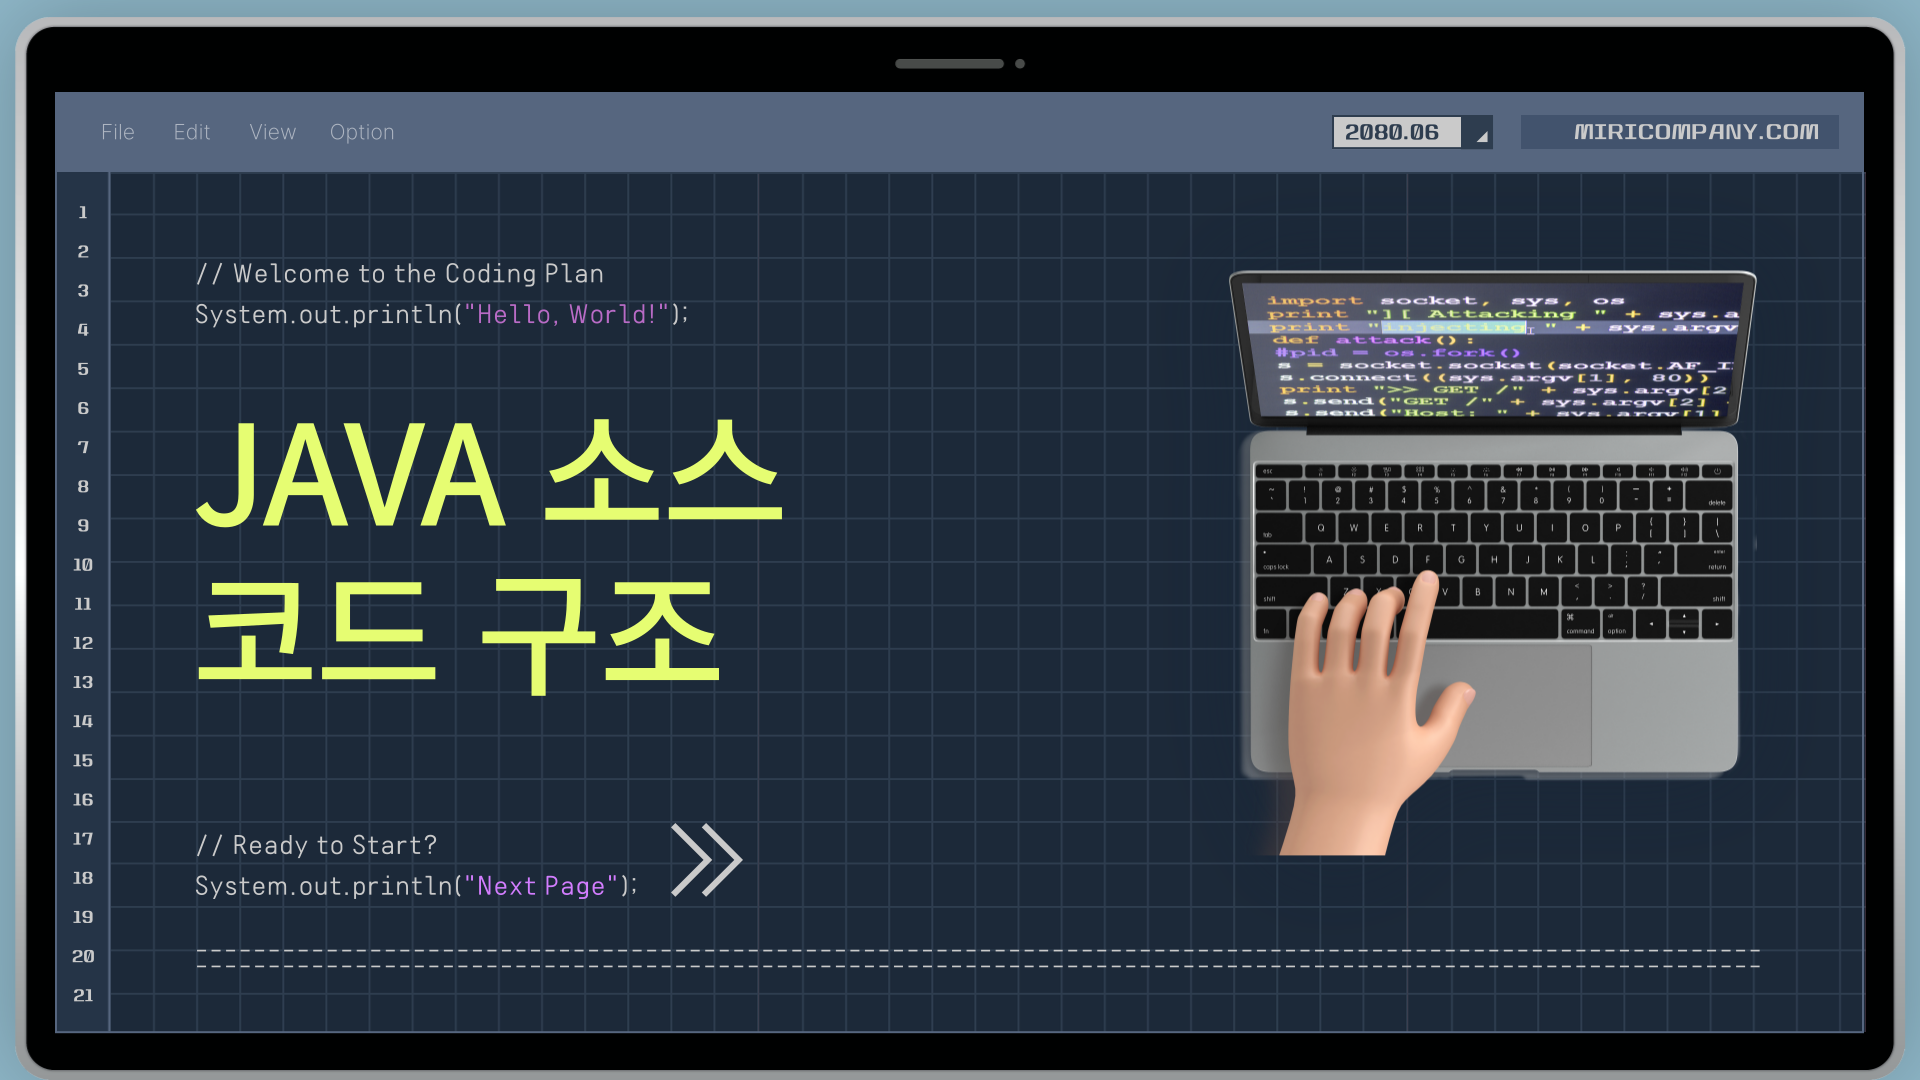The image size is (1920, 1080).
Task: Select the JAVA 소스 title text
Action: (488, 474)
